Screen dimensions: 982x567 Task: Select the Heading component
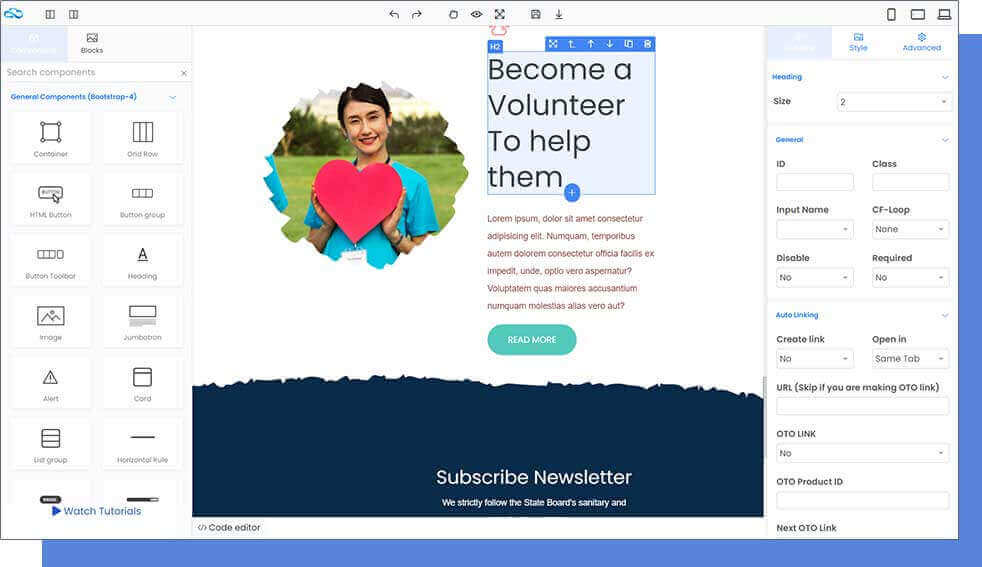(143, 261)
